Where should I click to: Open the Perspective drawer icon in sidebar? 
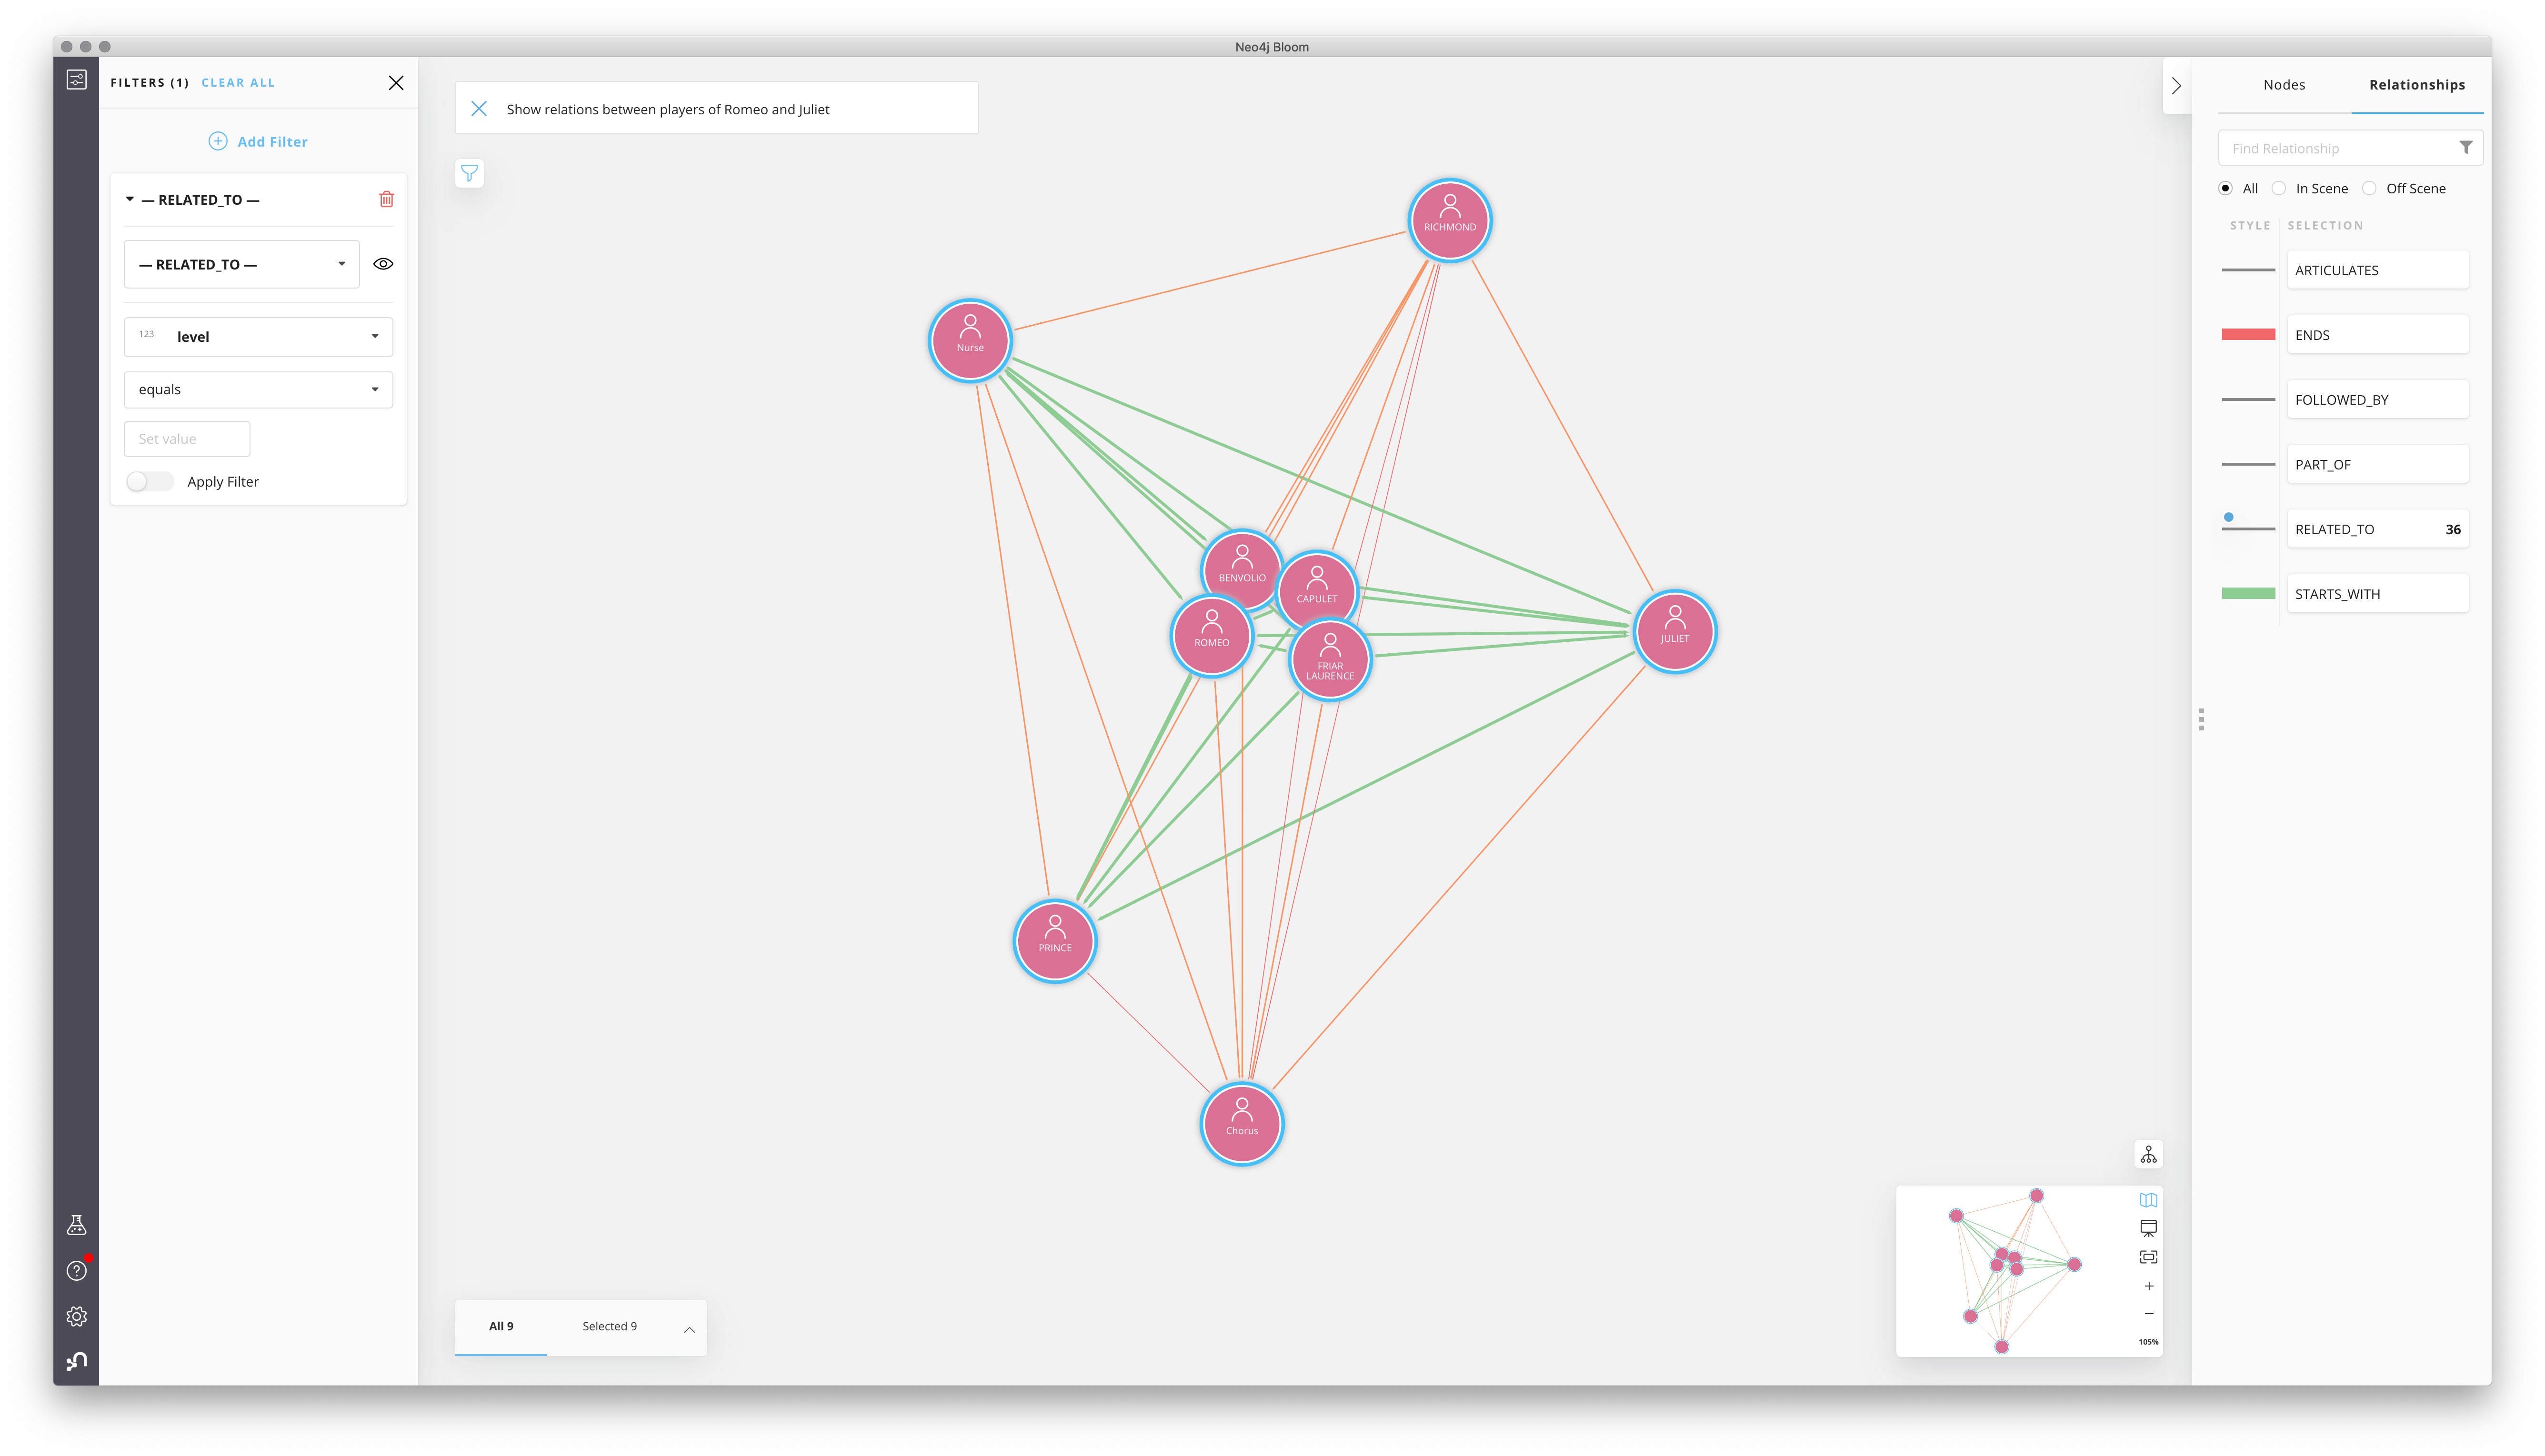[76, 80]
